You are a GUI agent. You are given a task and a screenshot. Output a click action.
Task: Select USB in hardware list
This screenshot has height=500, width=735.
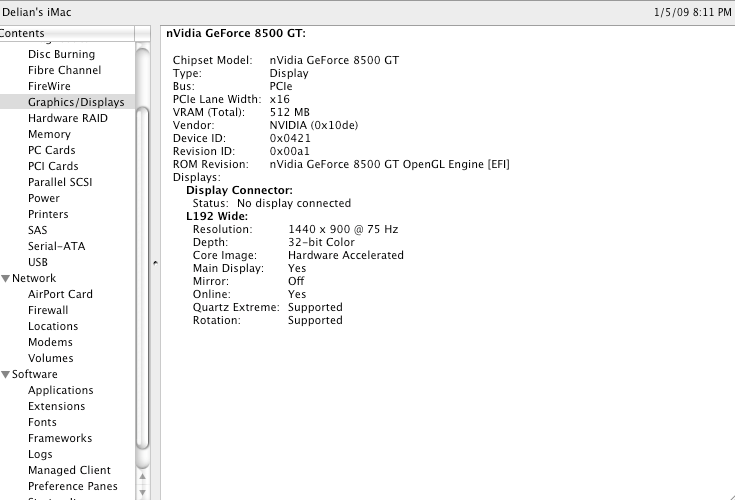[38, 262]
